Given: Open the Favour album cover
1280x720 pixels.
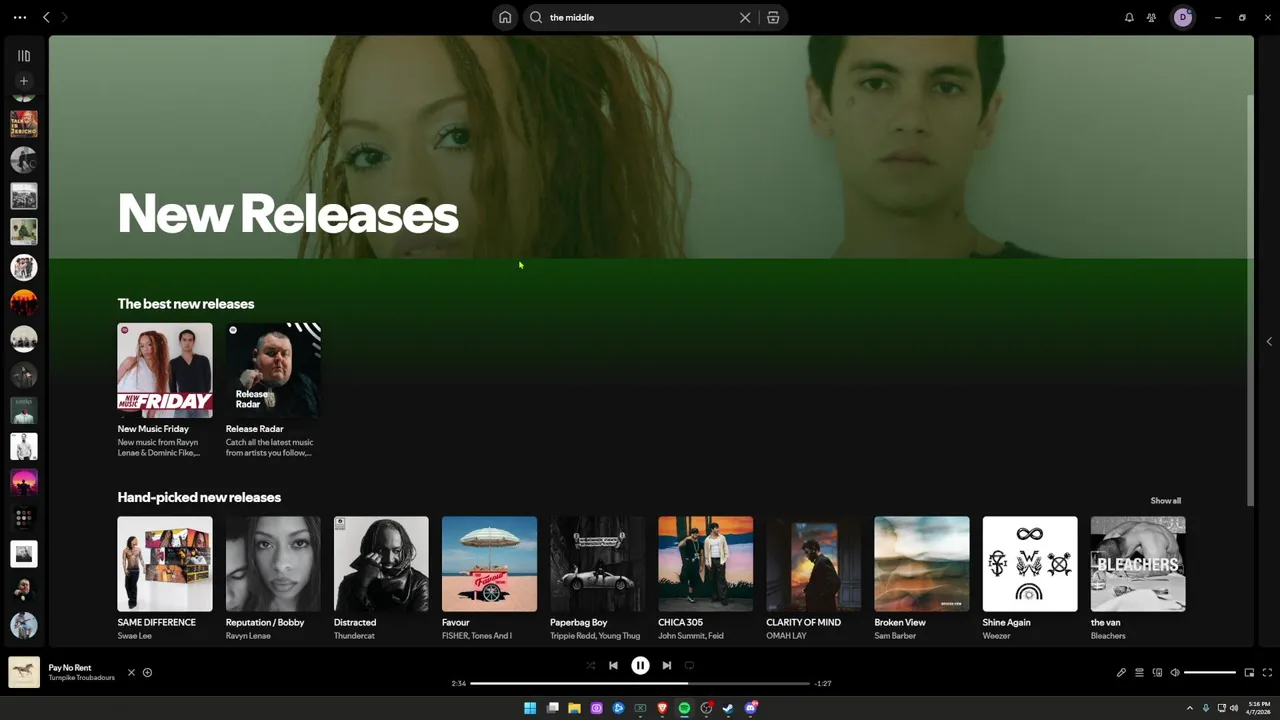Looking at the screenshot, I should [489, 564].
